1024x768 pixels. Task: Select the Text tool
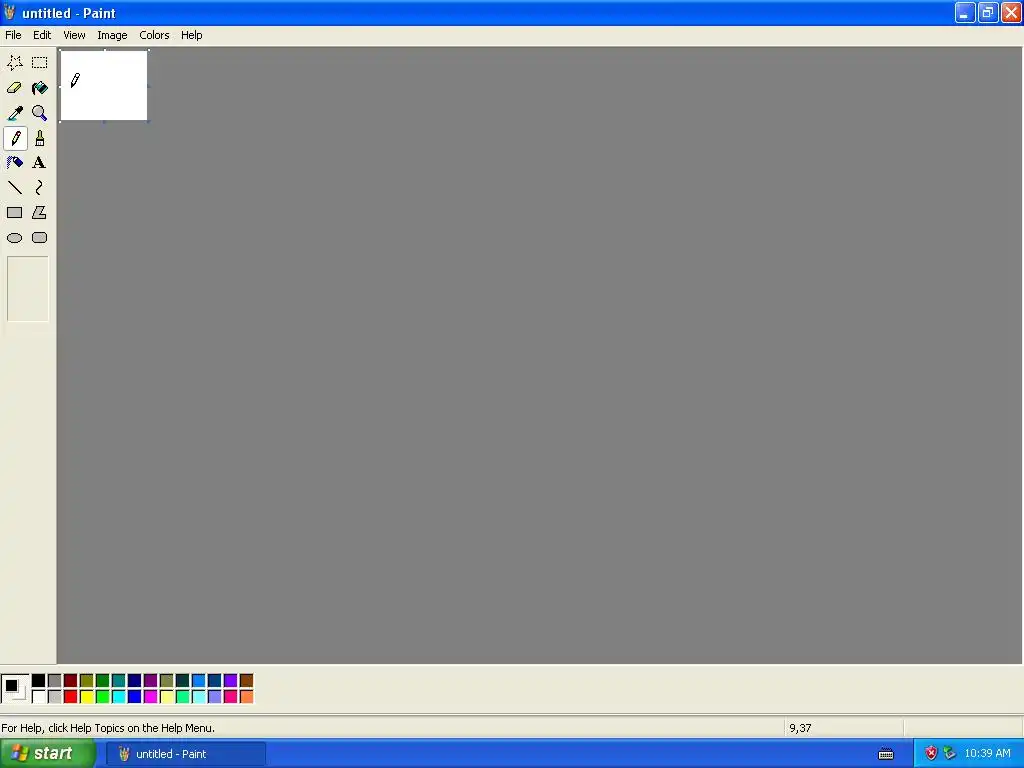[x=40, y=163]
